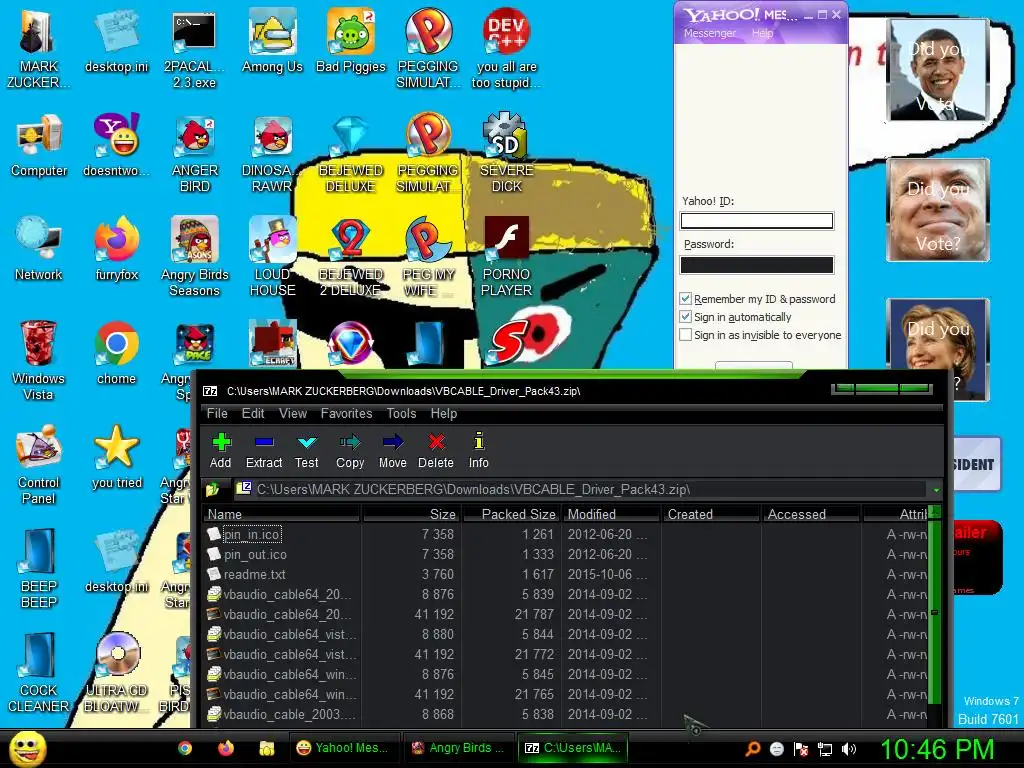
Task: Click the Password input field
Action: point(757,264)
